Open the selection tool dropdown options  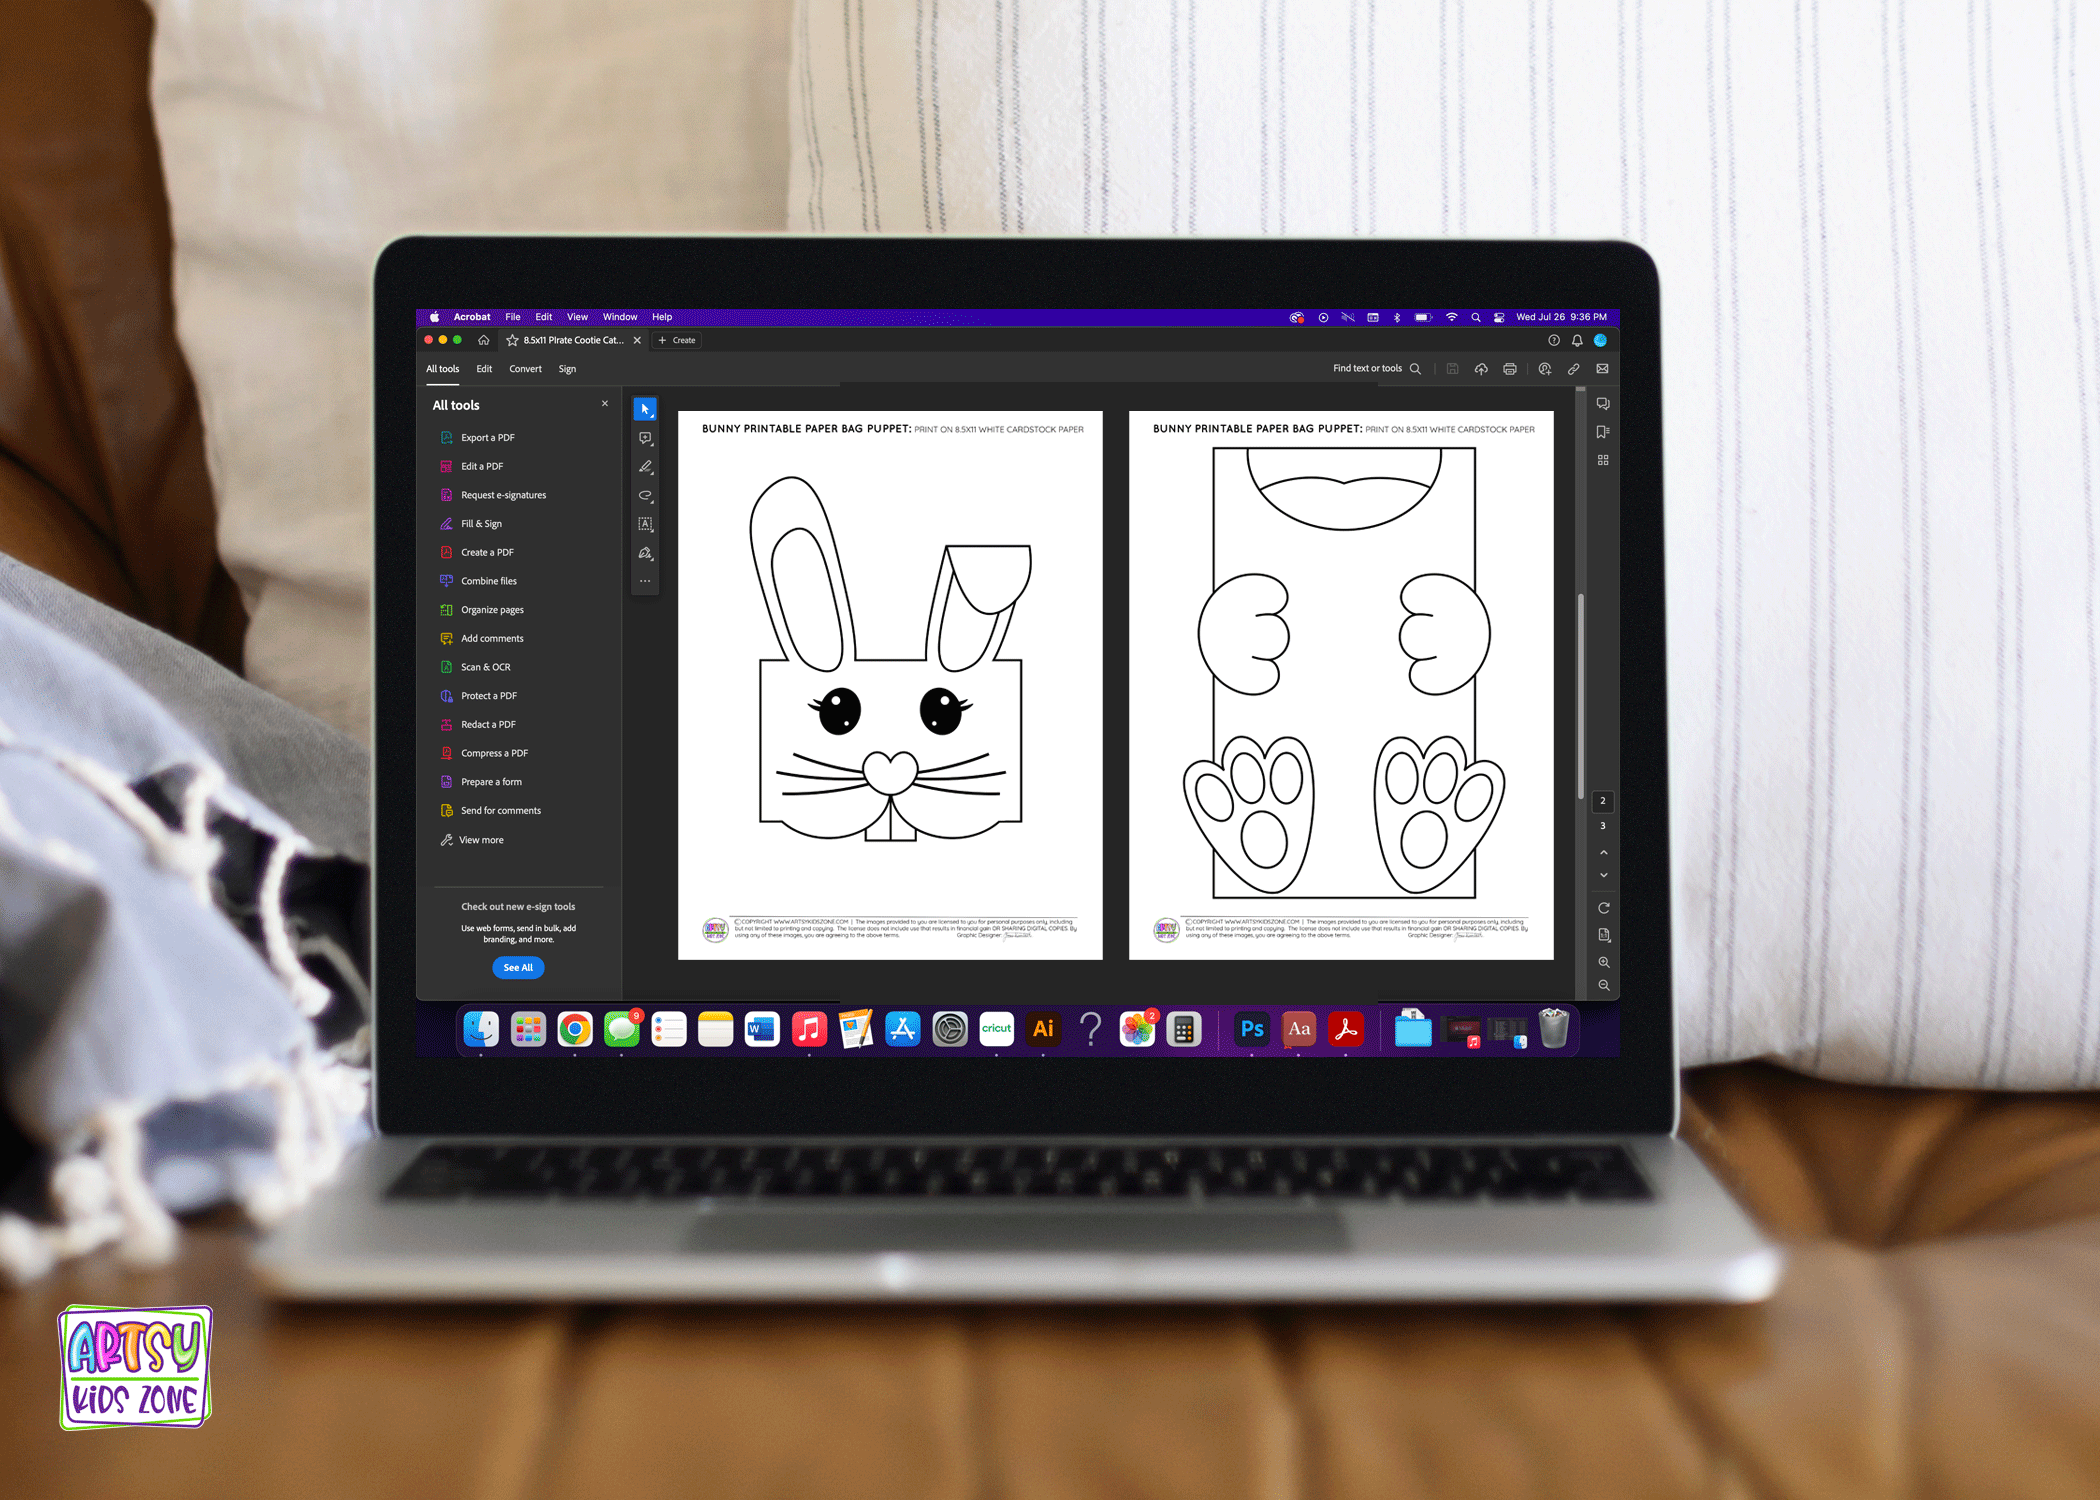651,417
